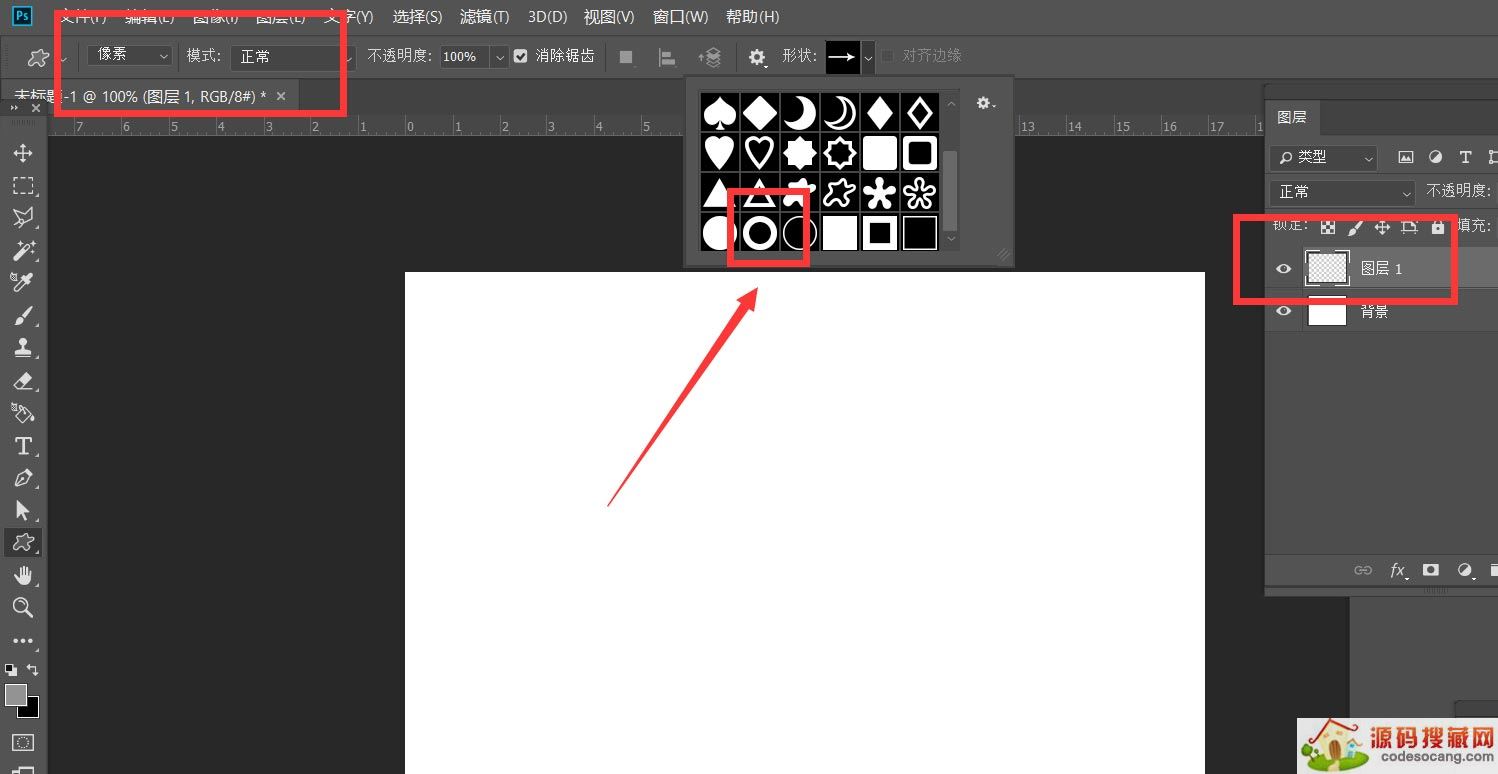
Task: Toggle the anti-alias checkbox
Action: (520, 56)
